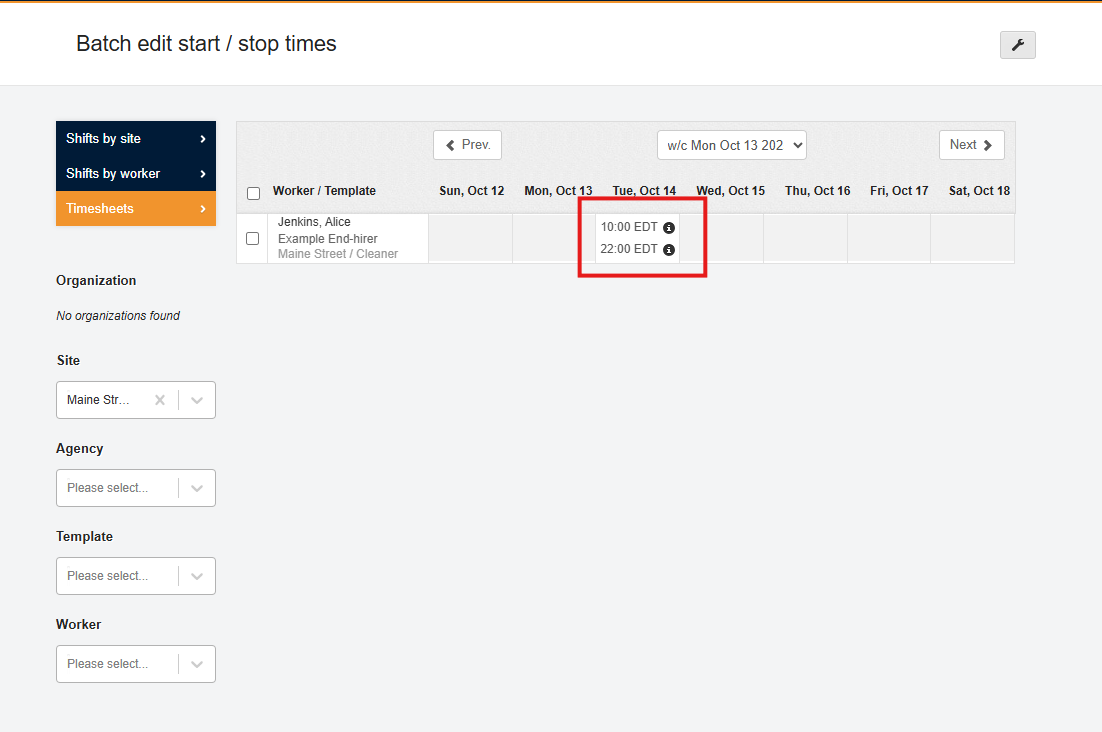The height and width of the screenshot is (732, 1102).
Task: Click the wrench settings icon
Action: tap(1017, 45)
